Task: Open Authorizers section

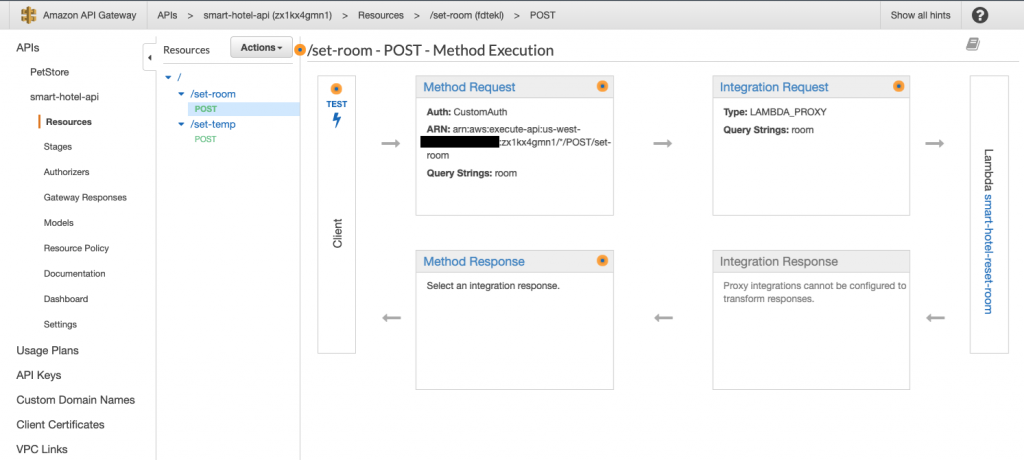Action: (x=67, y=172)
